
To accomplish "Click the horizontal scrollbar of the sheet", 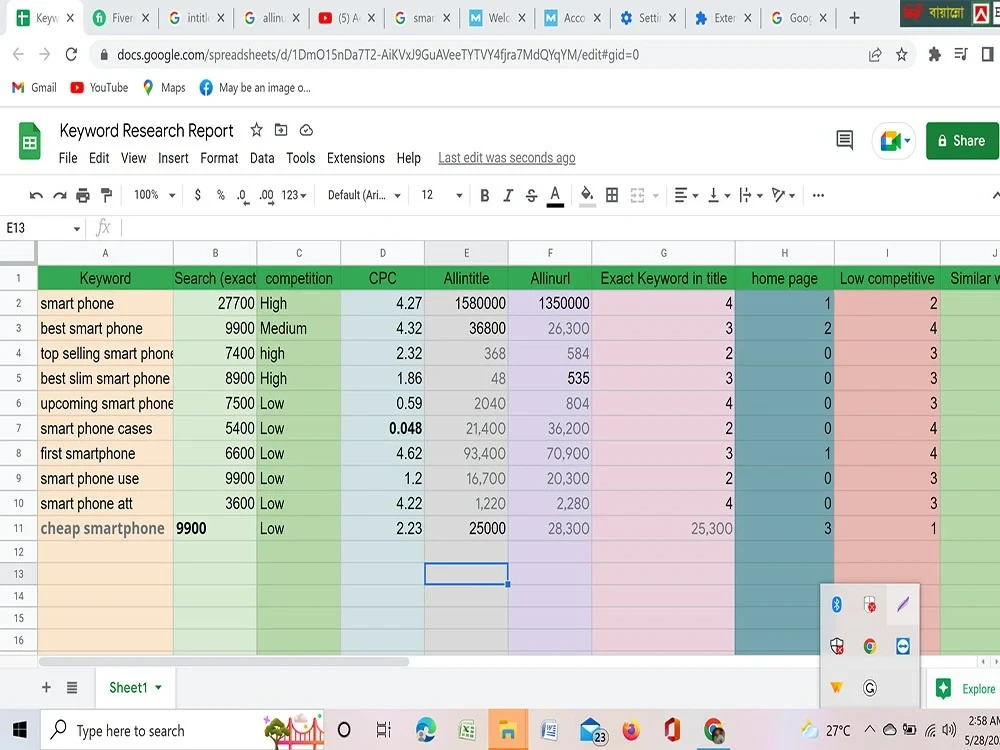I will 224,662.
